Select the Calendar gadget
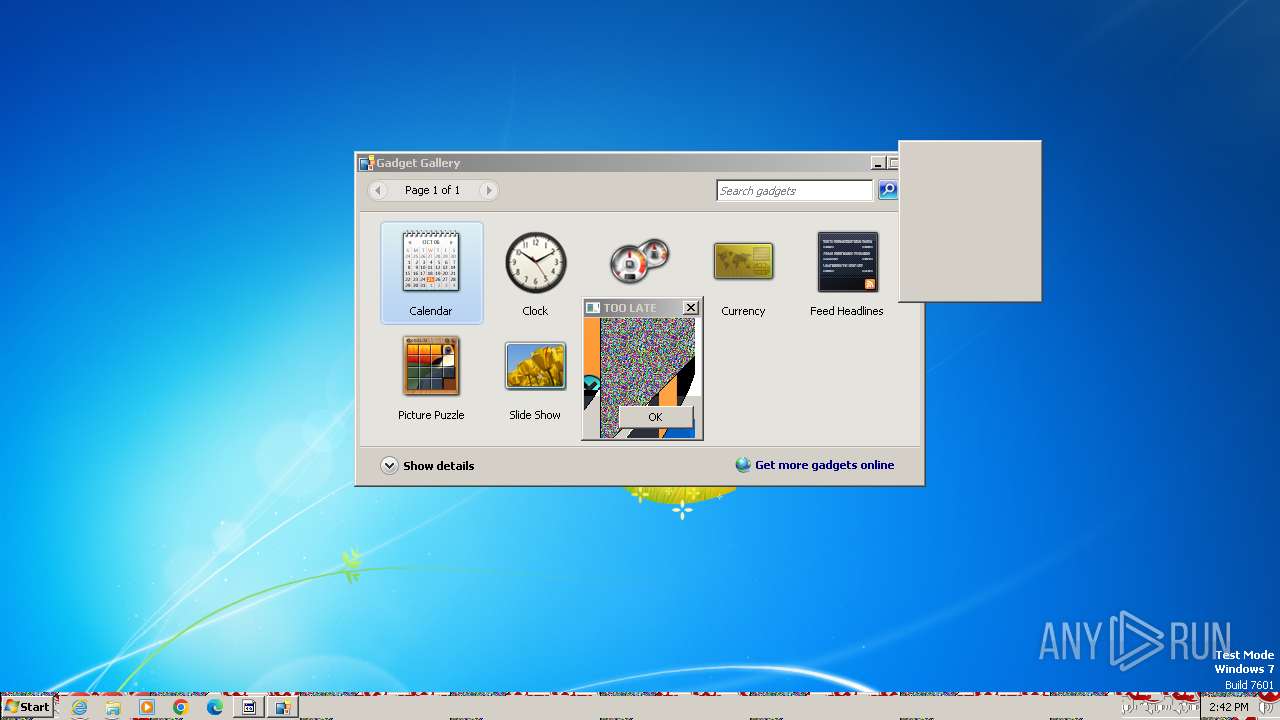The width and height of the screenshot is (1280, 720). pos(431,272)
